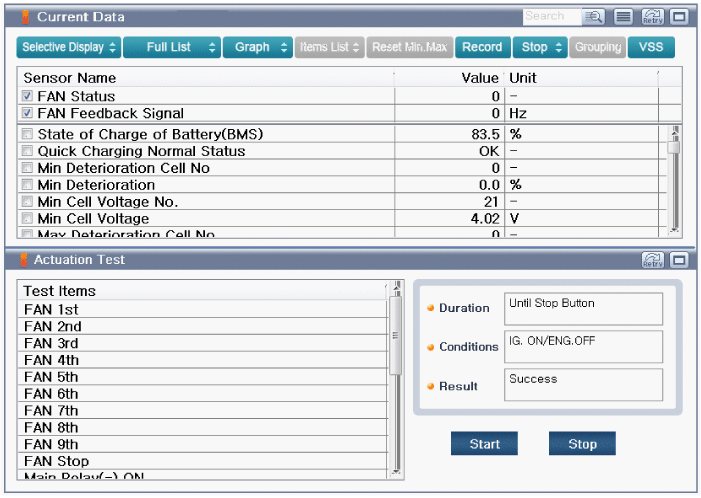Viewport: 701px width, 498px height.
Task: Open the Selective Display dropdown
Action: (70, 47)
